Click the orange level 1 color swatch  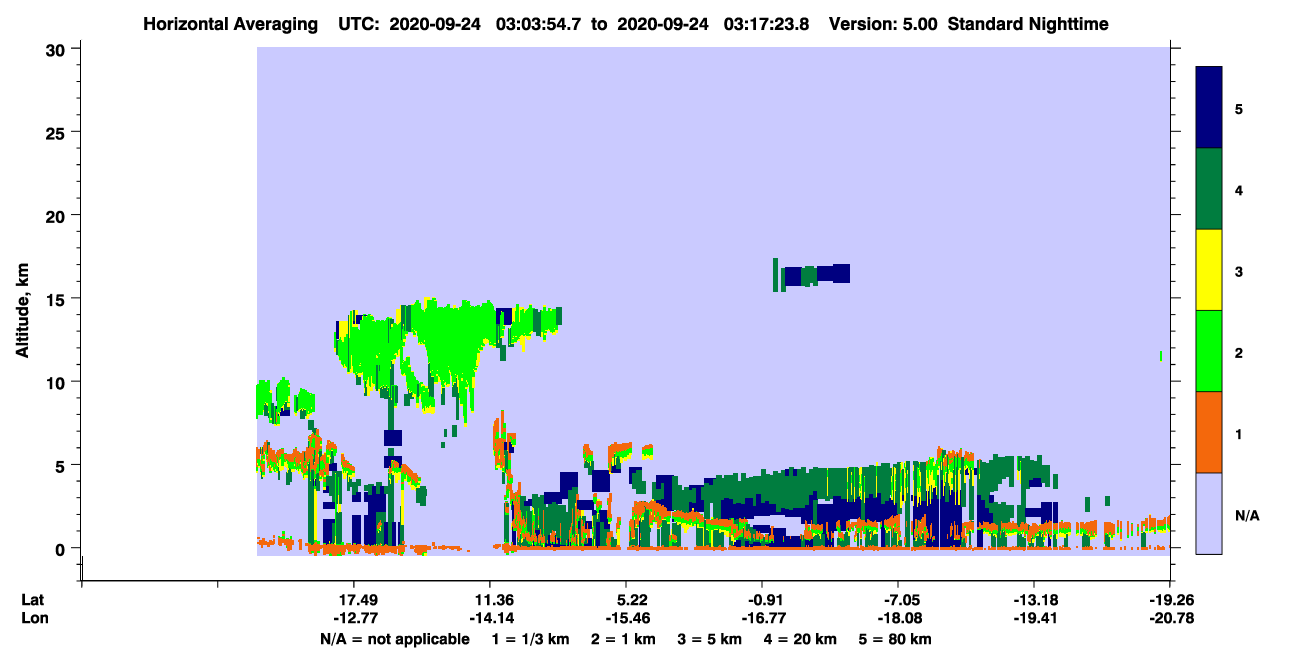(1209, 432)
